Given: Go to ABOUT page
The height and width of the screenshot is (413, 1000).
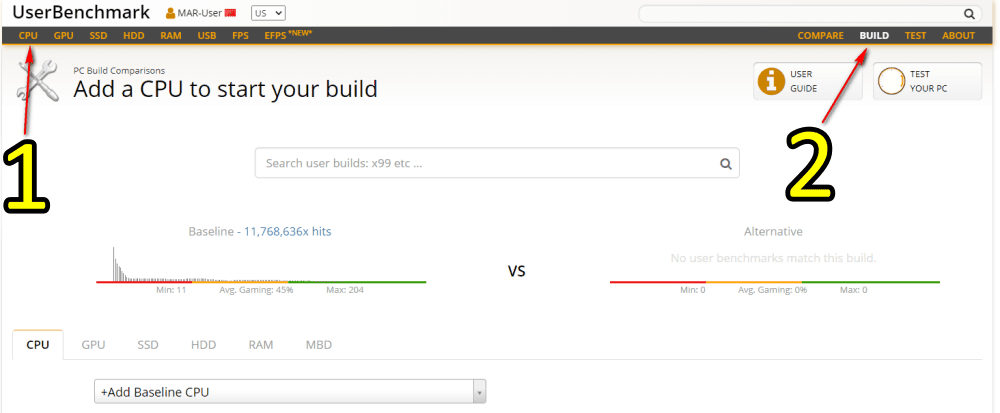Looking at the screenshot, I should click(x=959, y=36).
